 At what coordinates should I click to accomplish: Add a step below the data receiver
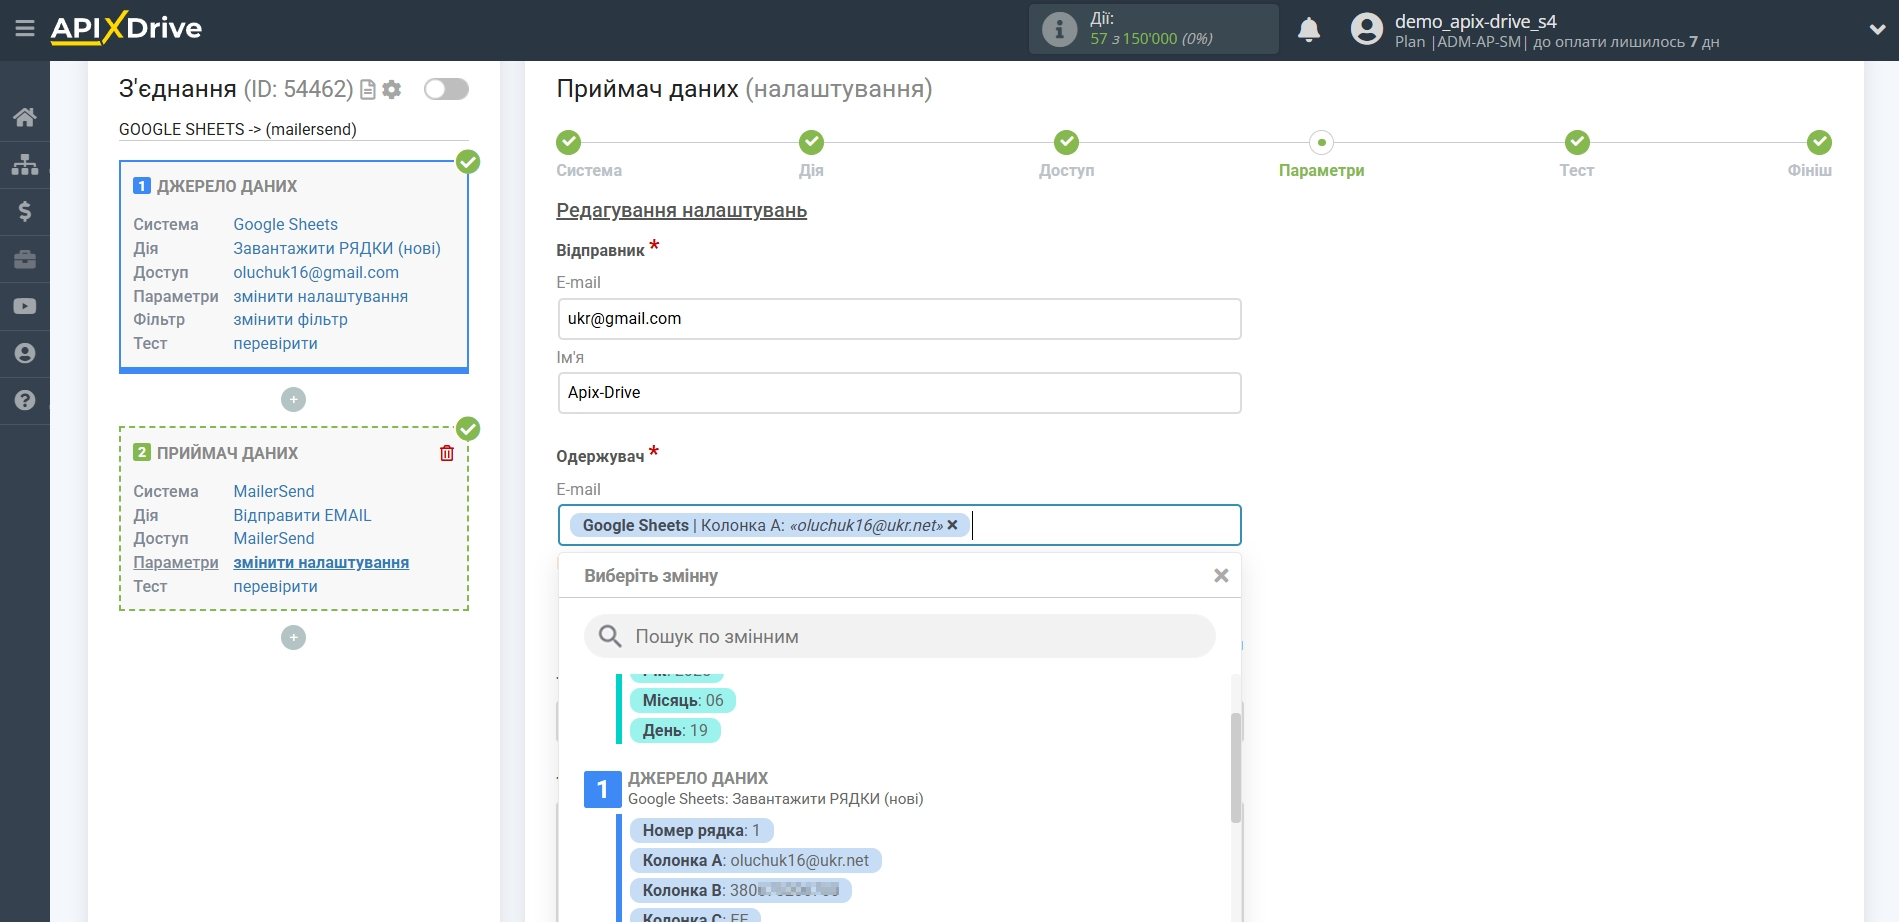[x=293, y=637]
